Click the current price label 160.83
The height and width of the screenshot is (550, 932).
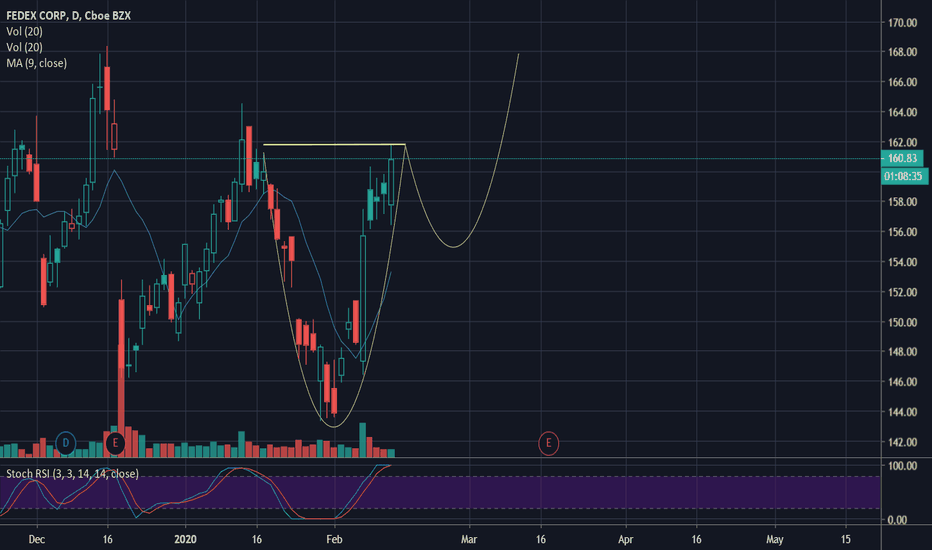pyautogui.click(x=902, y=158)
